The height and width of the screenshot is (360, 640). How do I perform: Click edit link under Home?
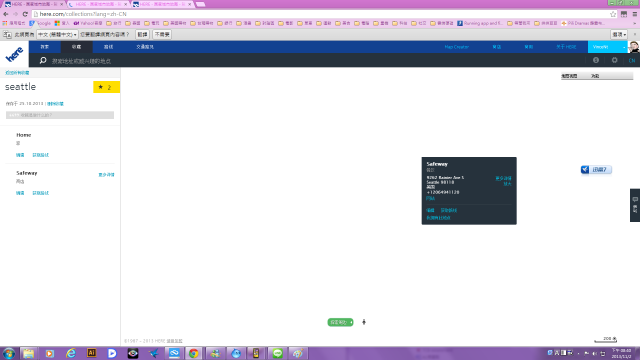point(20,155)
